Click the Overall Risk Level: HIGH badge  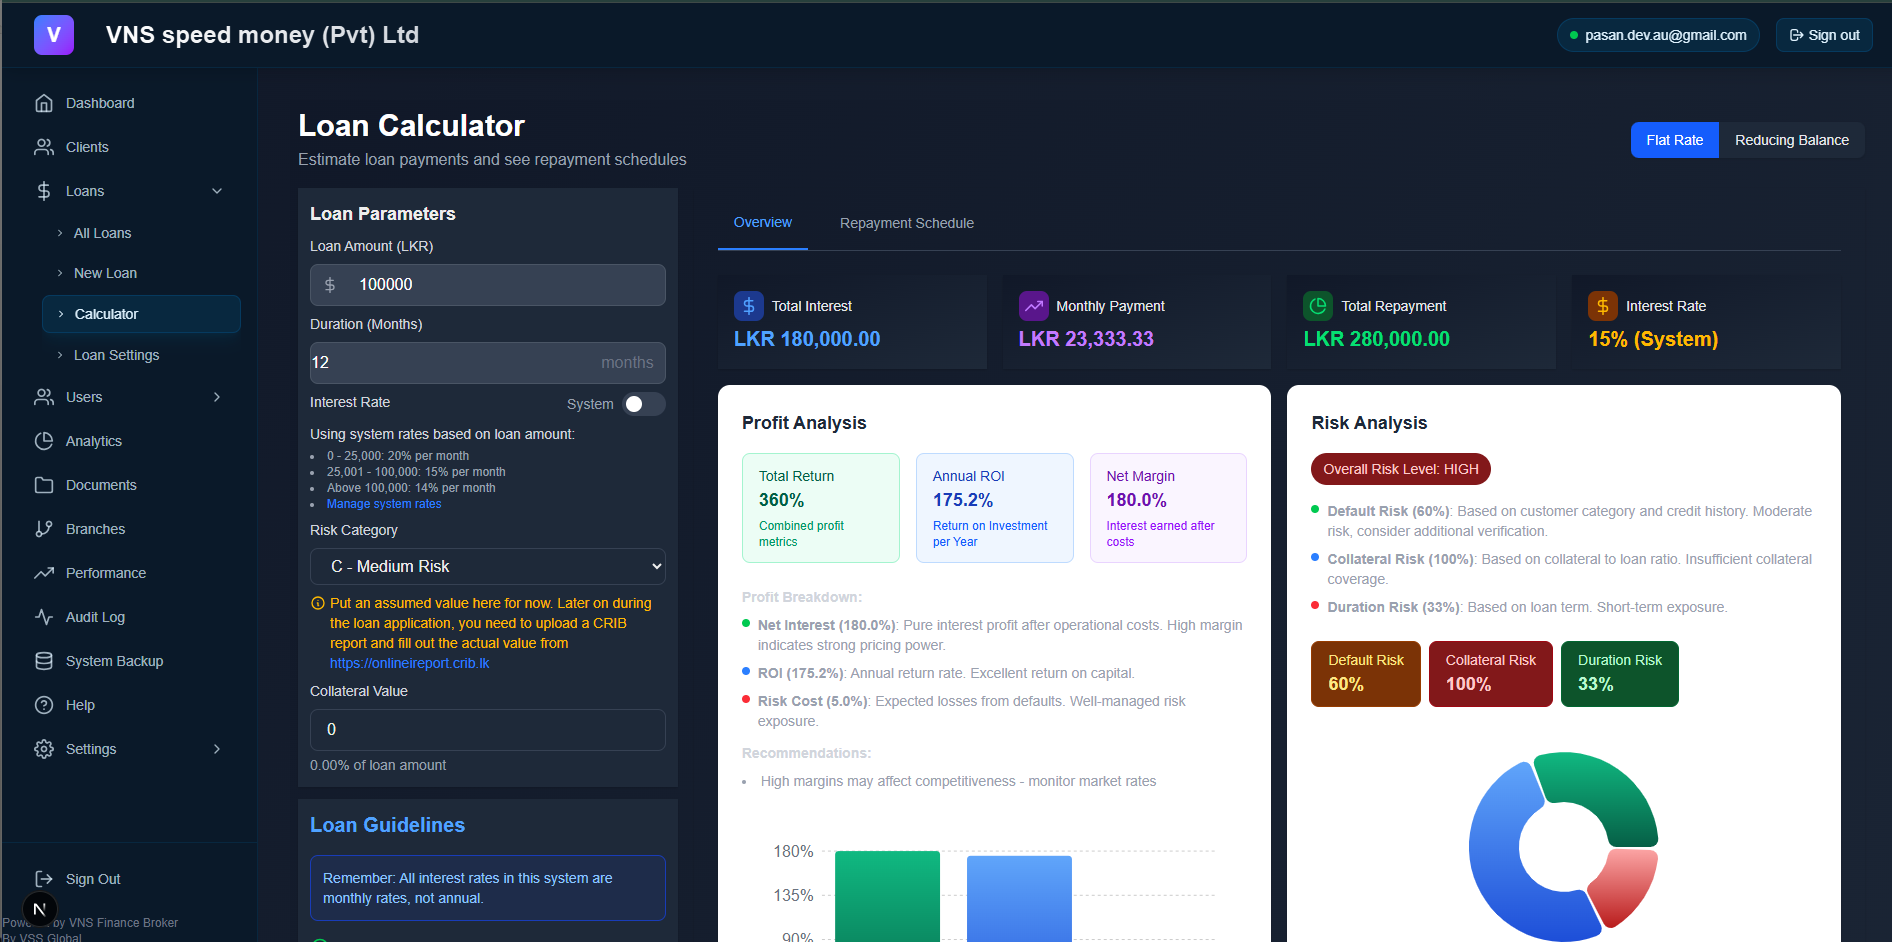point(1401,469)
